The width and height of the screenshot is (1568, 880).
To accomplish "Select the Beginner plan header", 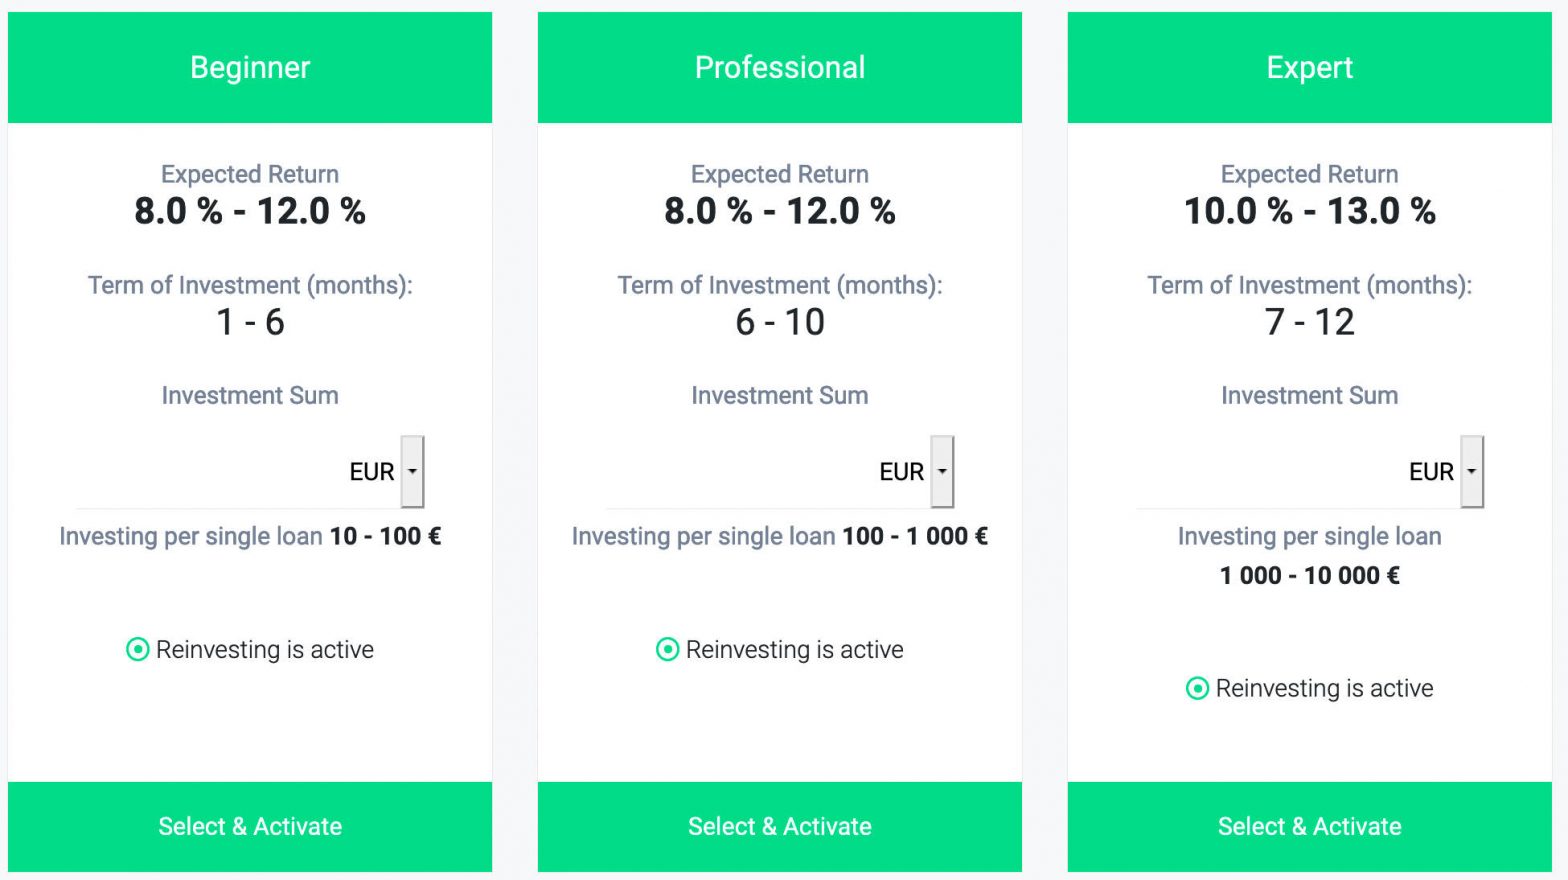I will pyautogui.click(x=250, y=67).
